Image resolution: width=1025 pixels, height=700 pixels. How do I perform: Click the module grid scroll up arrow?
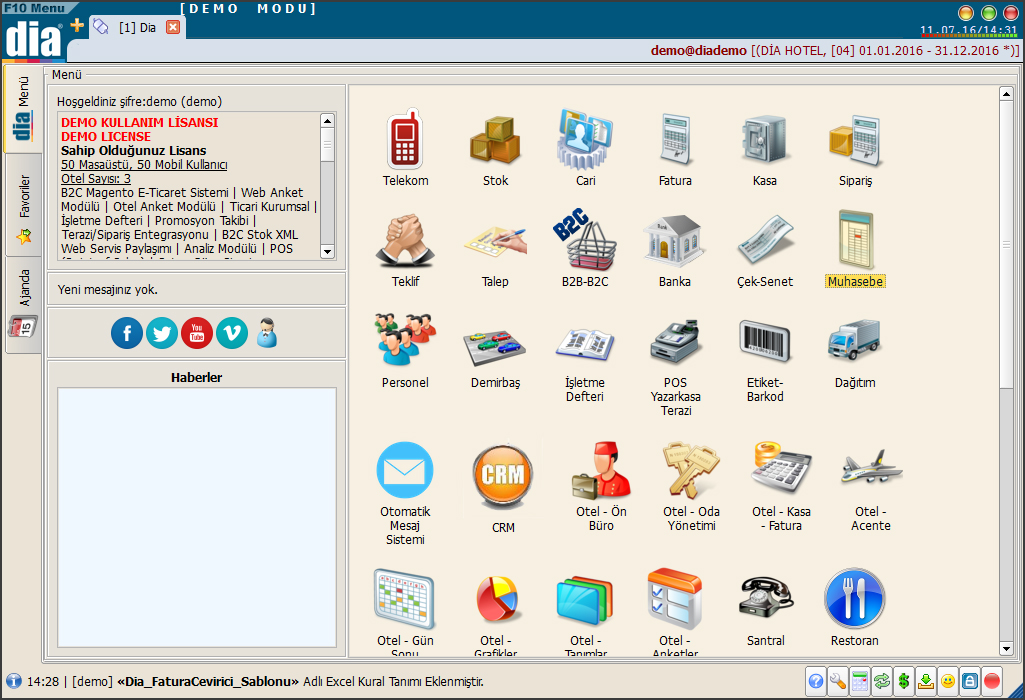[x=1006, y=94]
